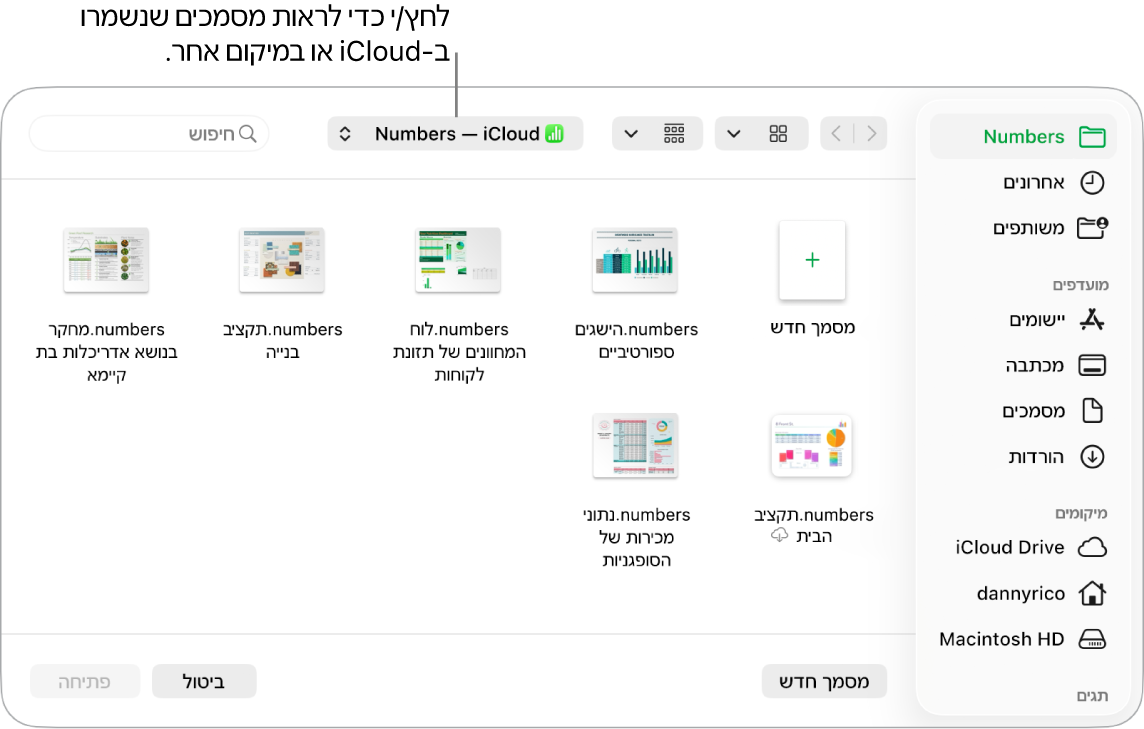Open the Numbers — iCloud location popup
Screen dimensions: 1144x729
point(455,134)
